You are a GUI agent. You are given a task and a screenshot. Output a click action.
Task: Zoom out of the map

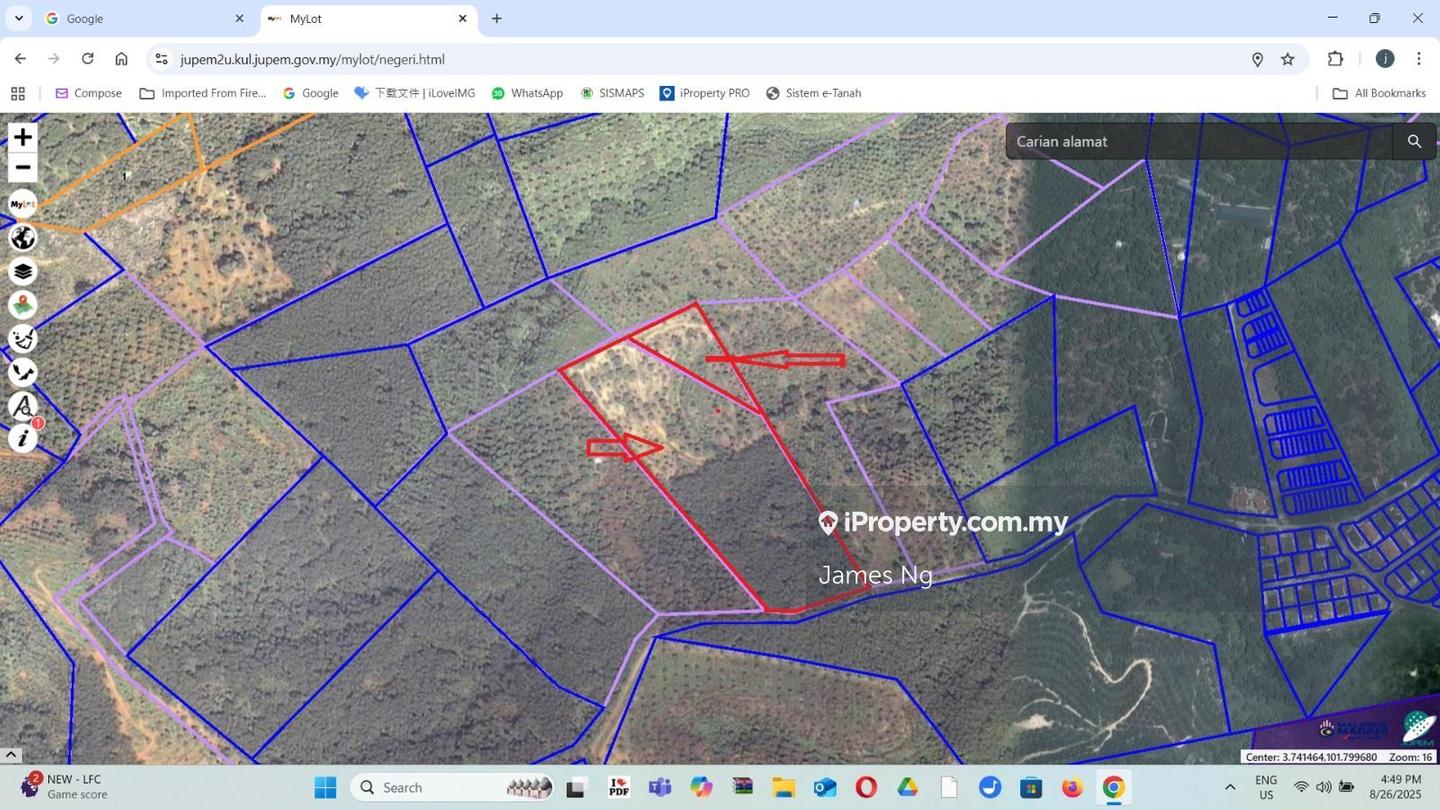22,168
